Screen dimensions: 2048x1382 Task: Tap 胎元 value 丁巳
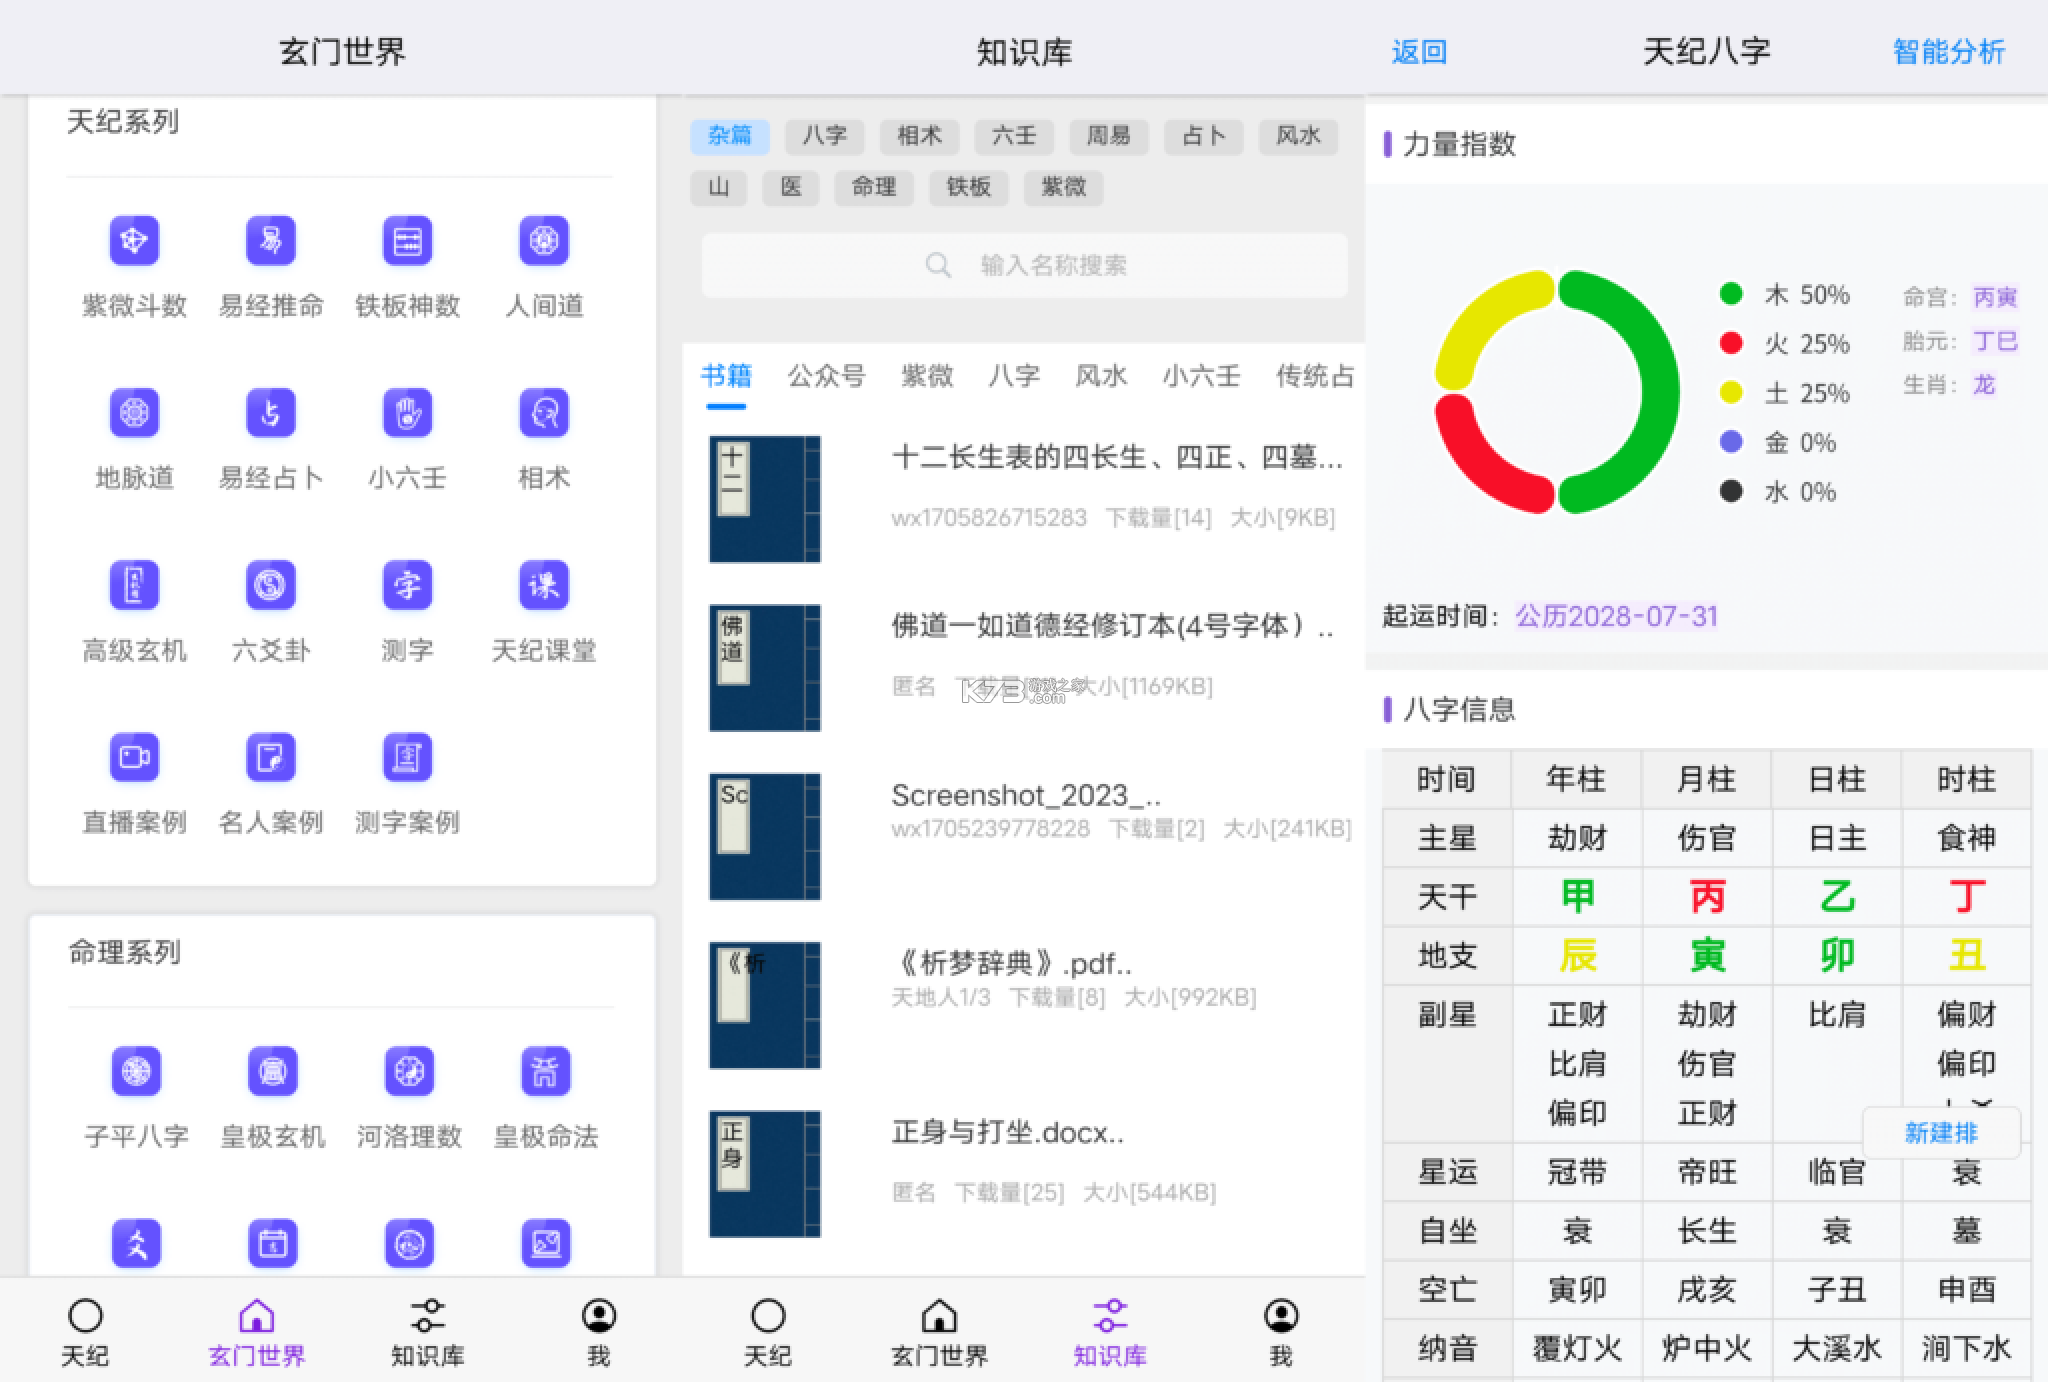click(1995, 341)
